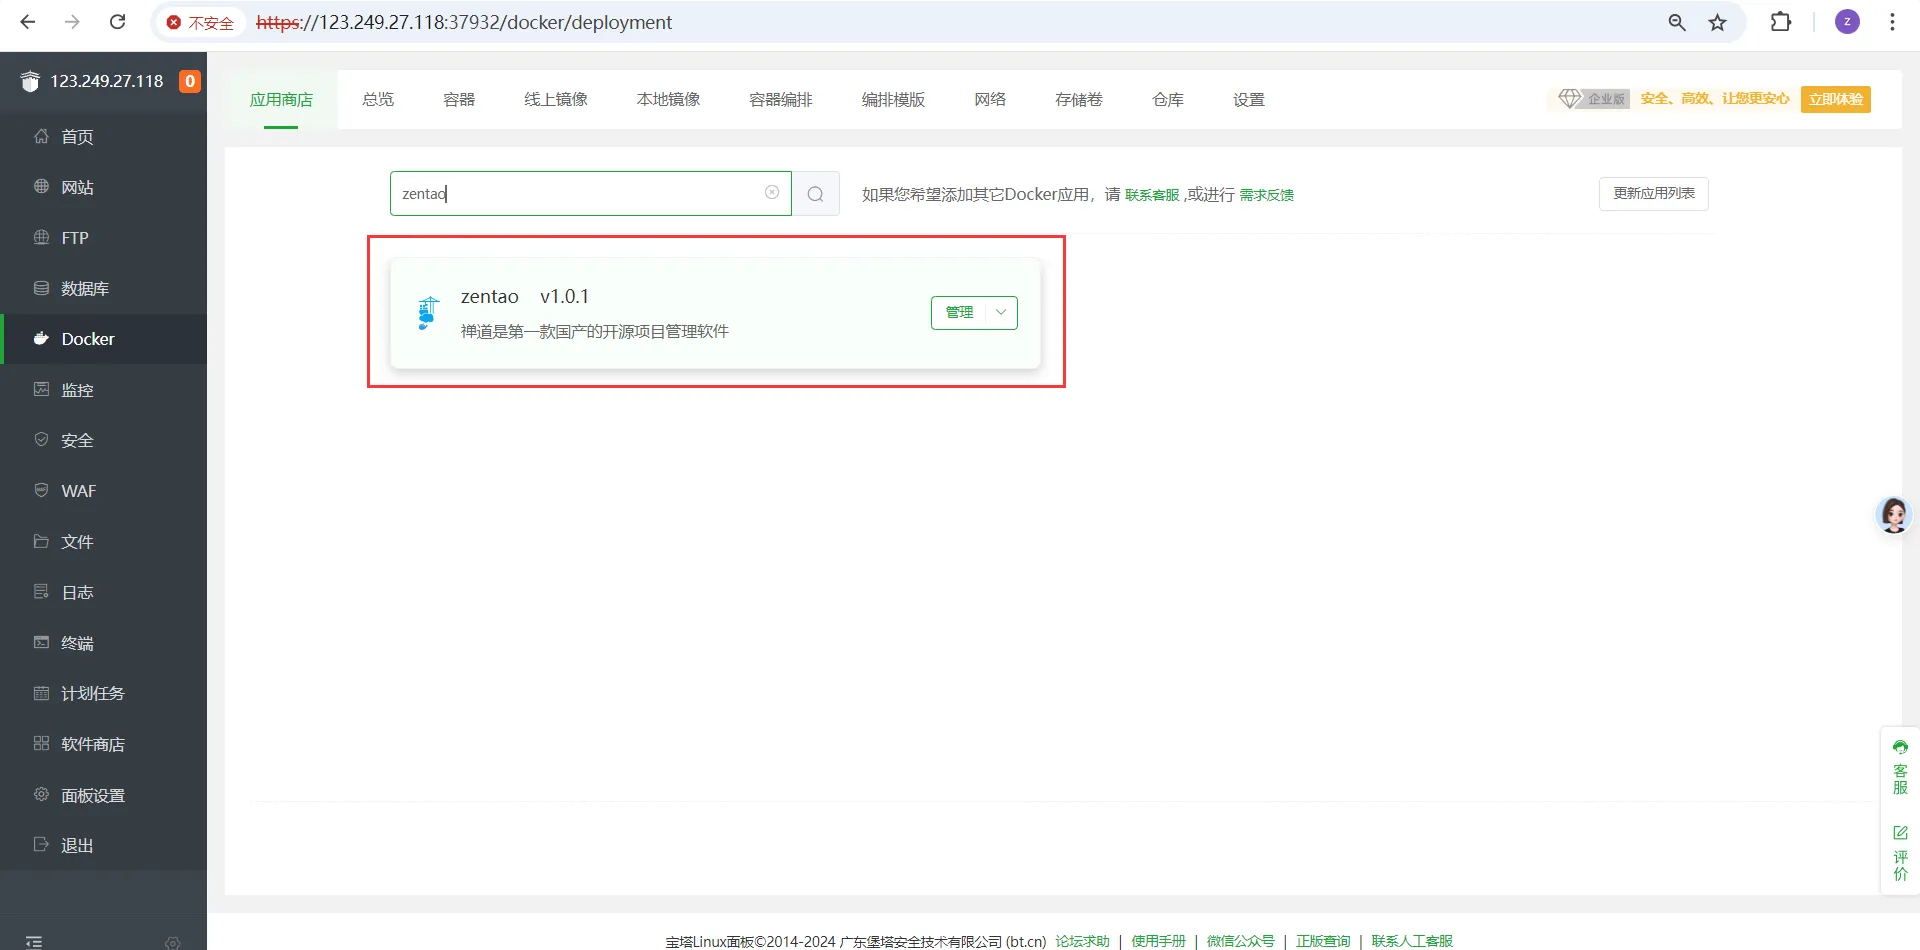Screen dimensions: 1920x950
Task: Open the 论坛求助 footer link
Action: [x=1082, y=941]
